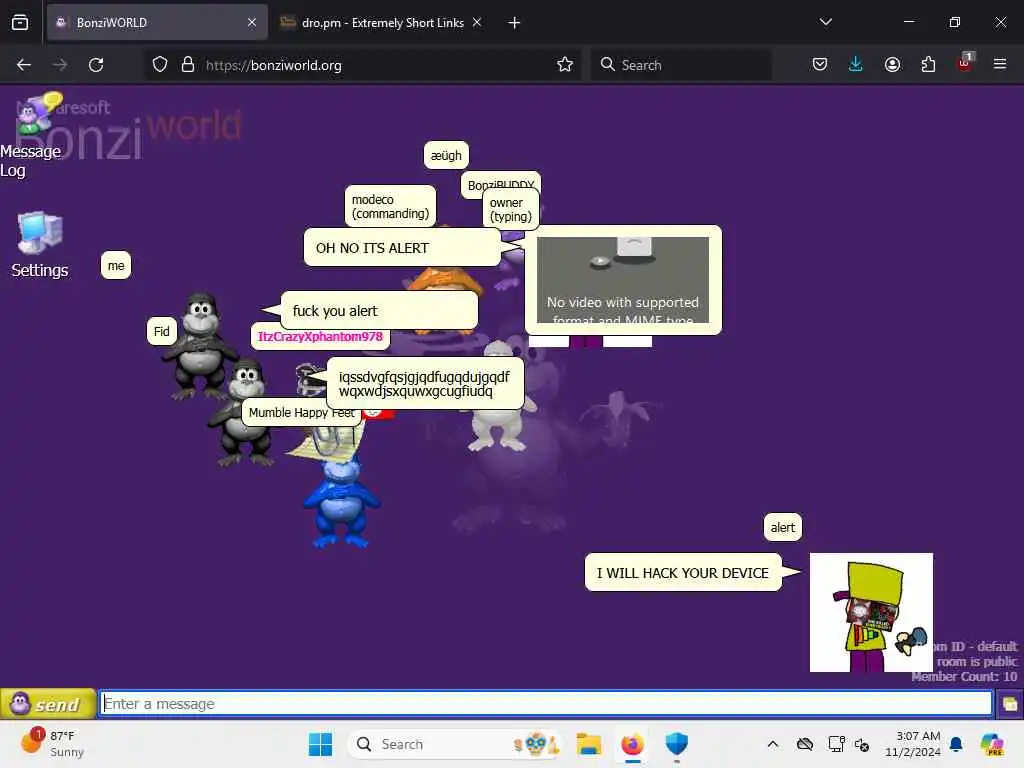Focus the Enter a message field
1024x768 pixels.
click(x=546, y=704)
